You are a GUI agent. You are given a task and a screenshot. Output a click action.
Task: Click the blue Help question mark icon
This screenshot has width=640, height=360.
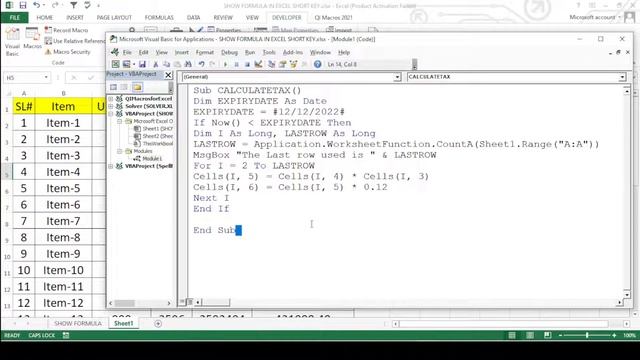[x=318, y=64]
